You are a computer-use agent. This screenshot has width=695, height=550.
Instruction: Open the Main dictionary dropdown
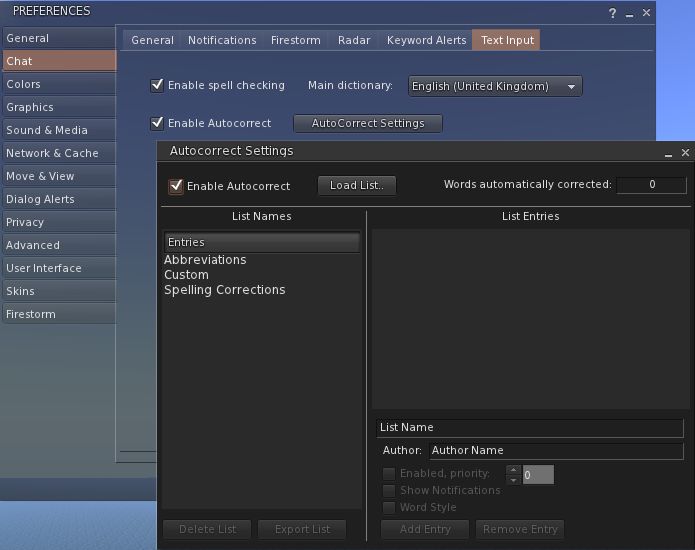point(495,87)
